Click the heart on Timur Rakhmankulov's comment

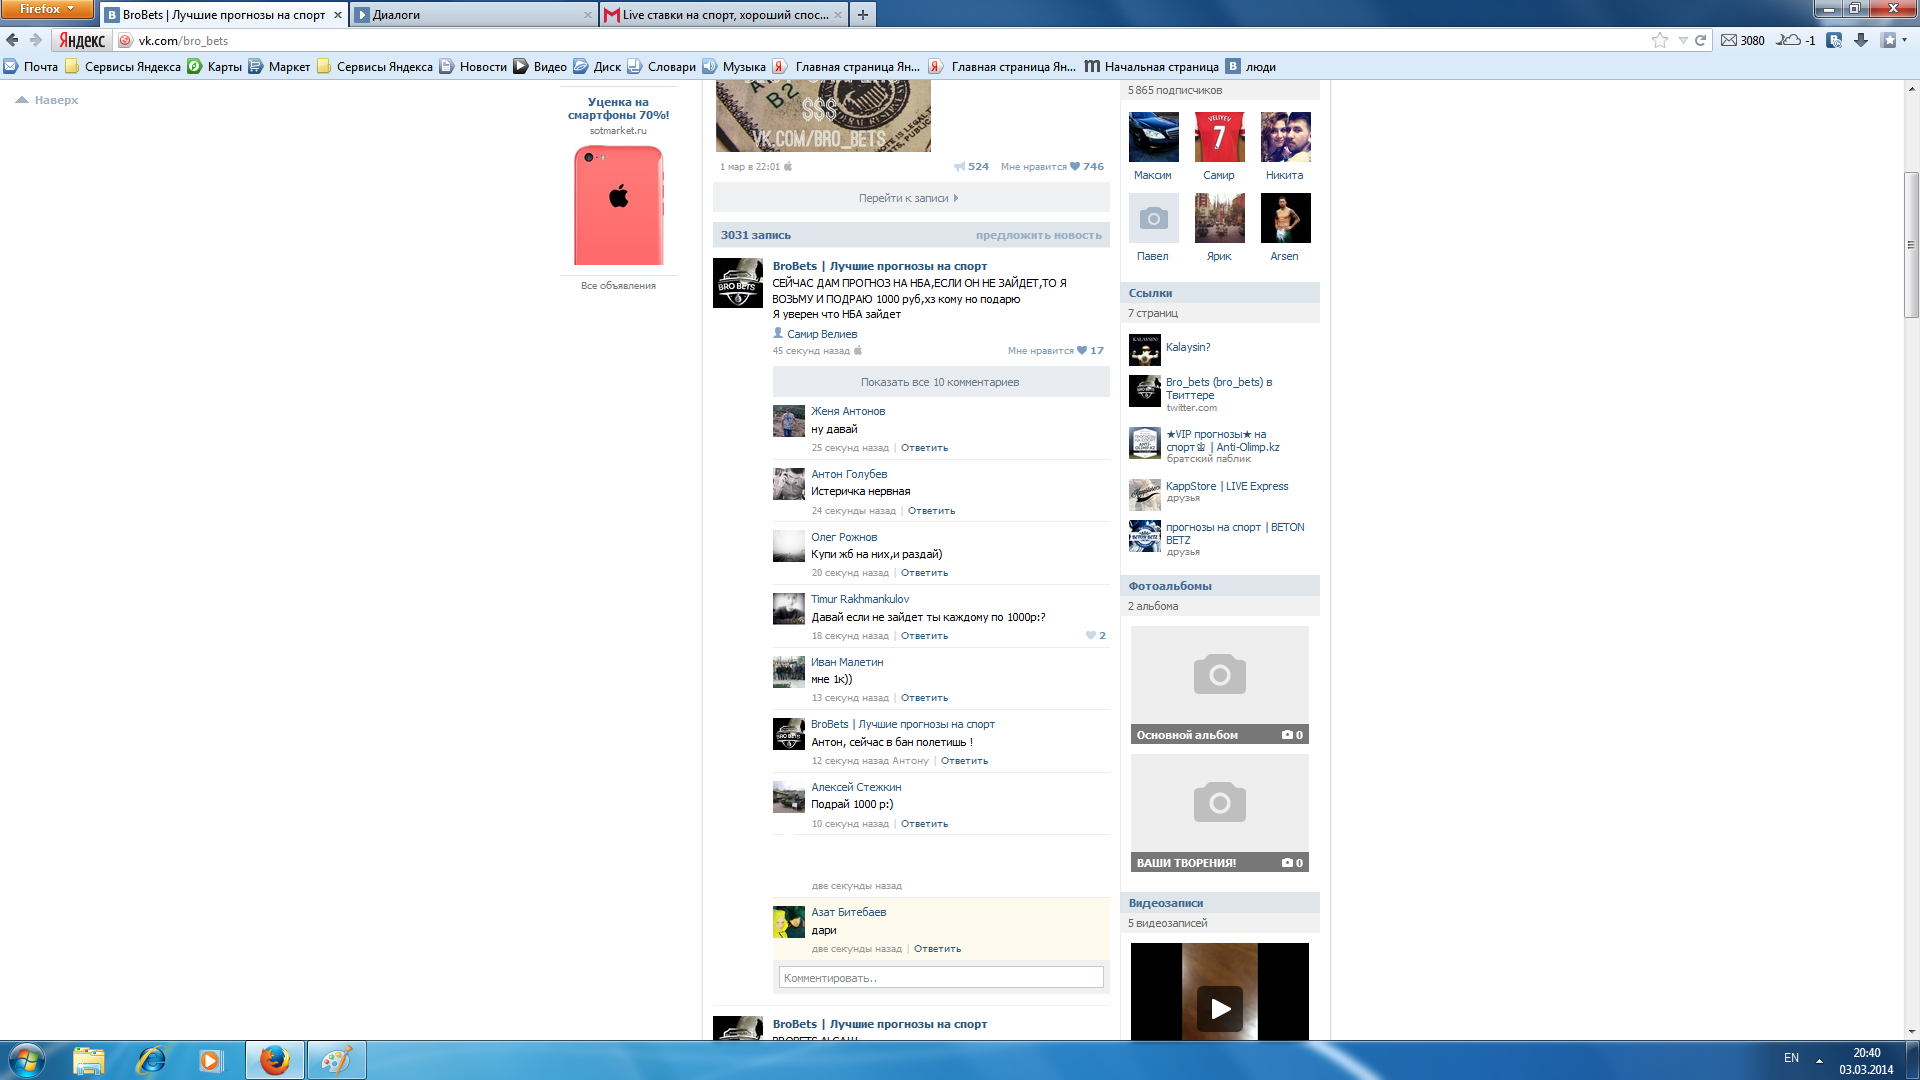(1091, 636)
